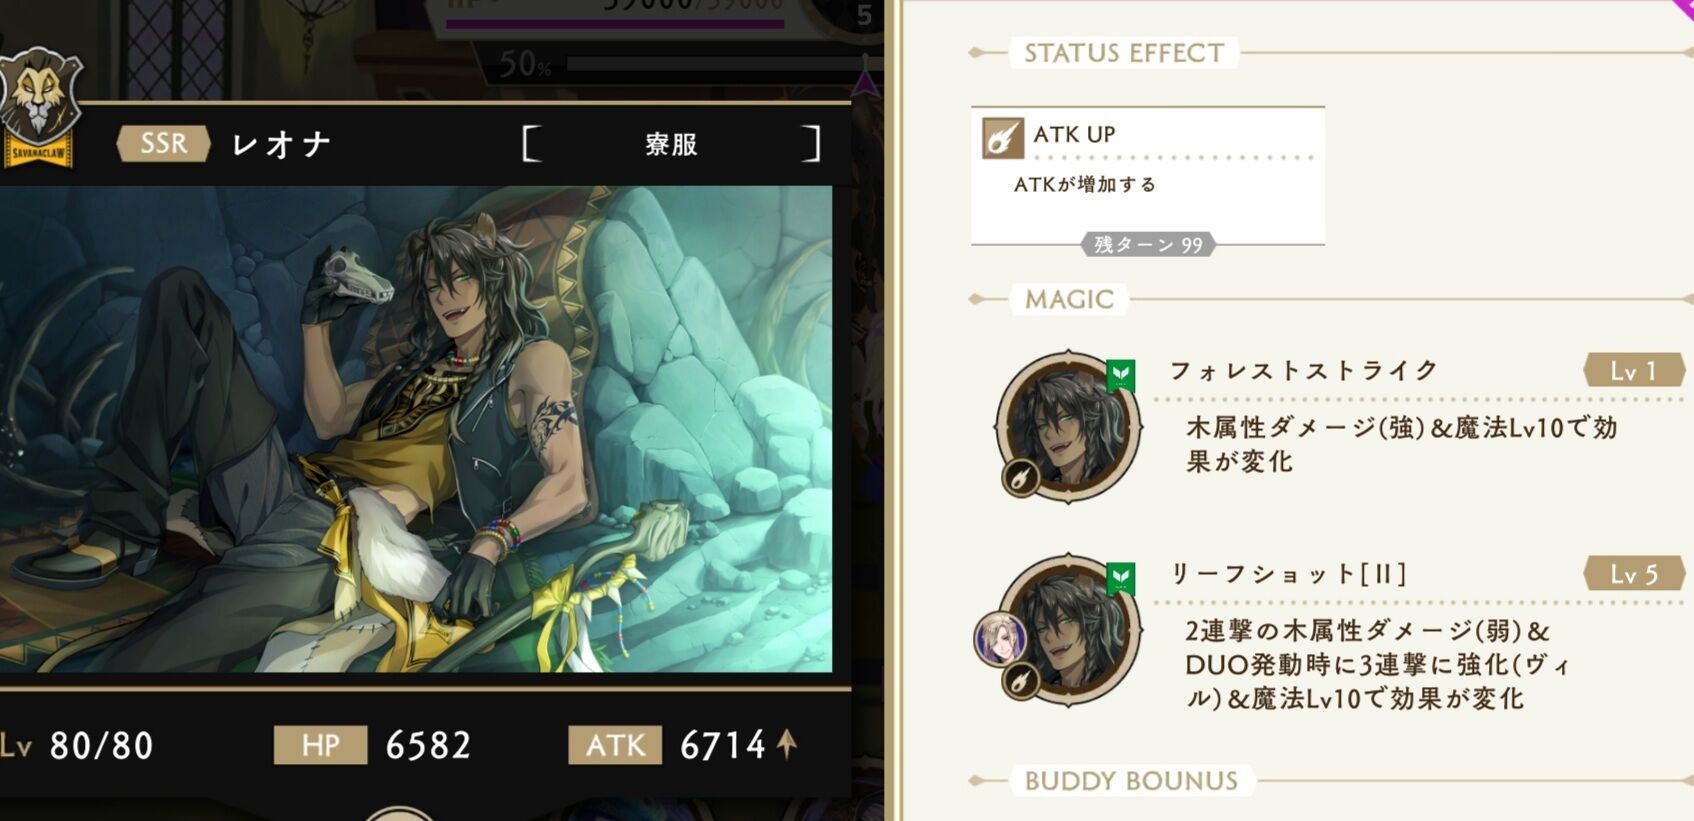The height and width of the screenshot is (821, 1694).
Task: Click green wood element badge on リーフショット
Action: click(x=1121, y=579)
